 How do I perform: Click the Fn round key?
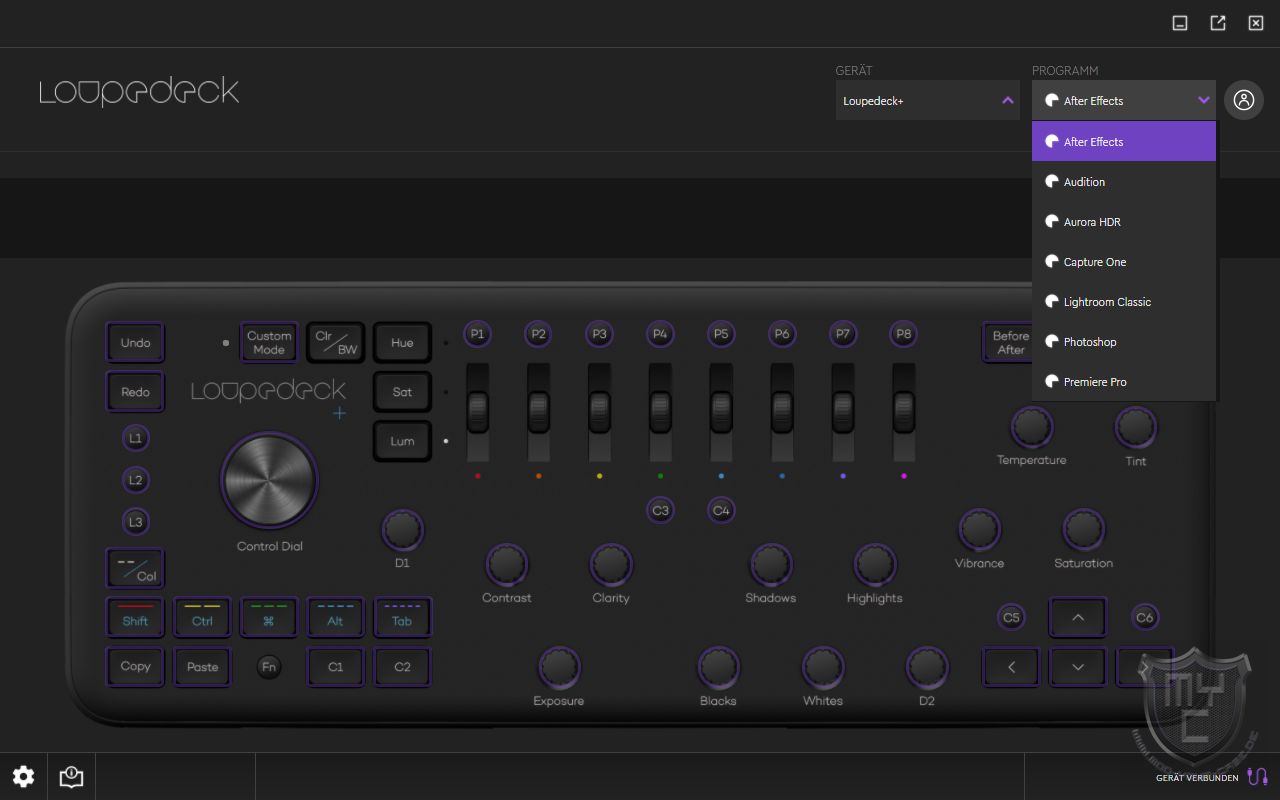click(x=269, y=667)
